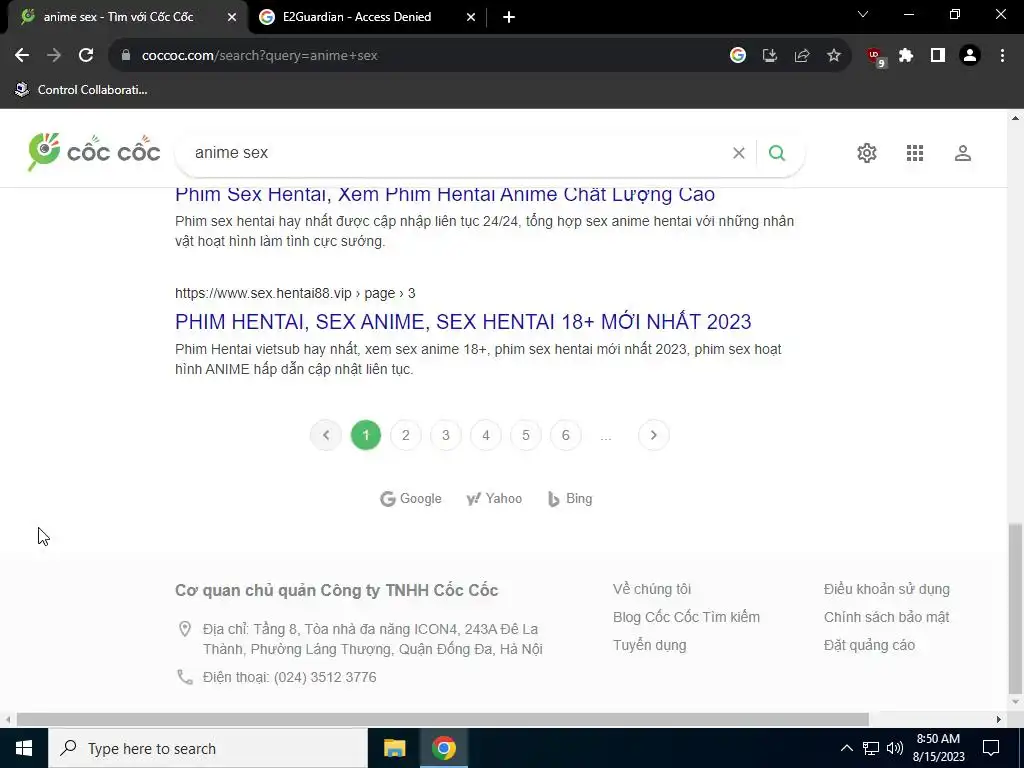Viewport: 1024px width, 768px height.
Task: Click the scroll-up arrow of vertical scrollbar
Action: coord(1015,118)
